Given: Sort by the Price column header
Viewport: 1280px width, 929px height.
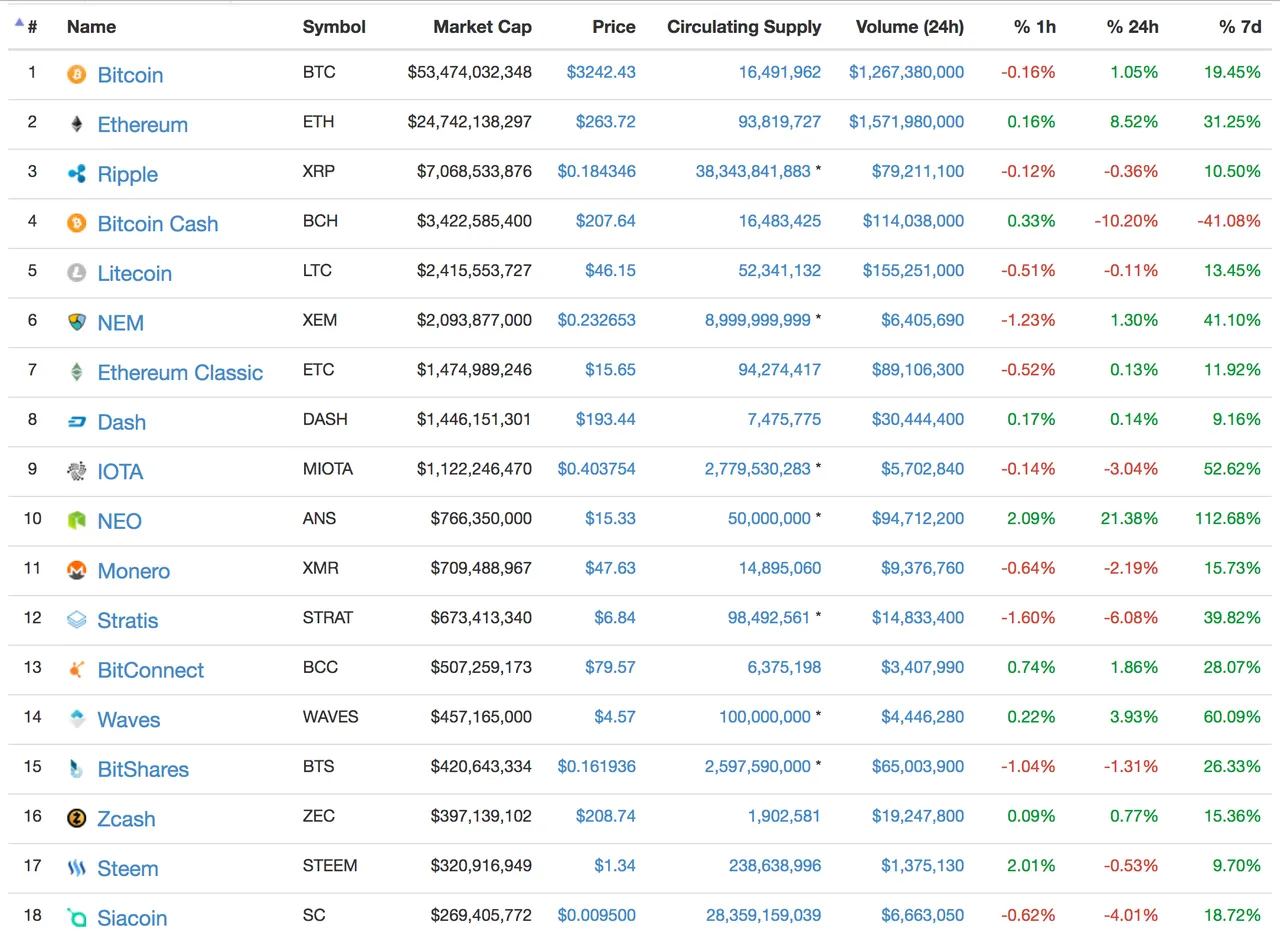Looking at the screenshot, I should click(613, 27).
